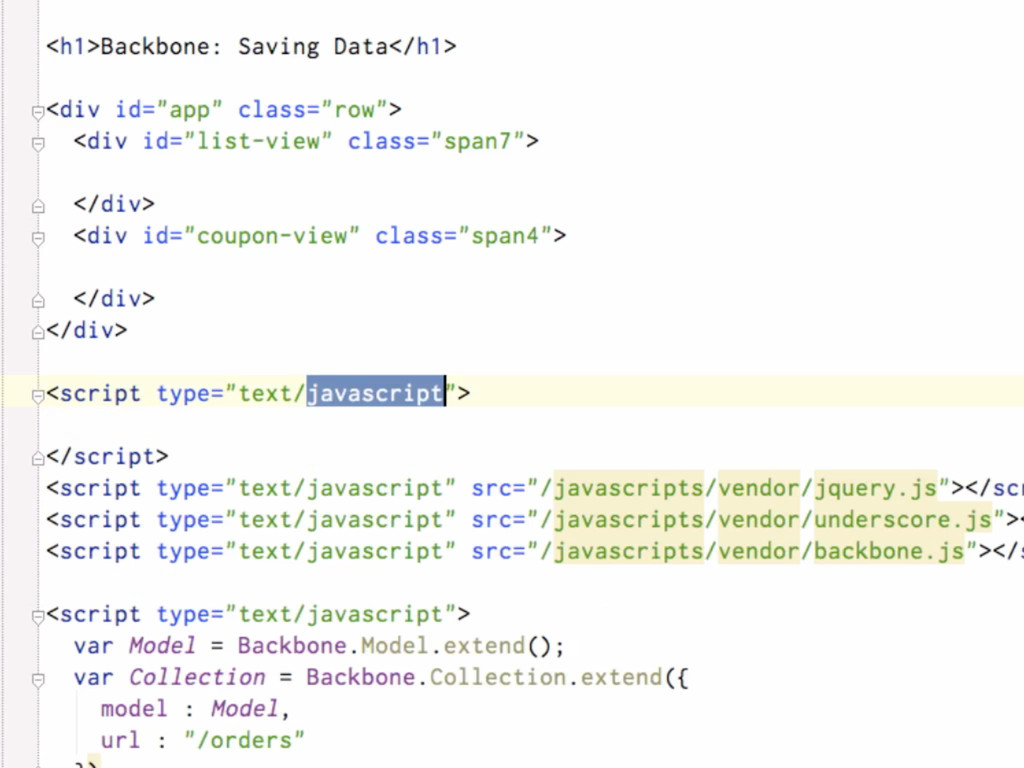Fold at the list-view closing div marker
1024x768 pixels.
(38, 206)
